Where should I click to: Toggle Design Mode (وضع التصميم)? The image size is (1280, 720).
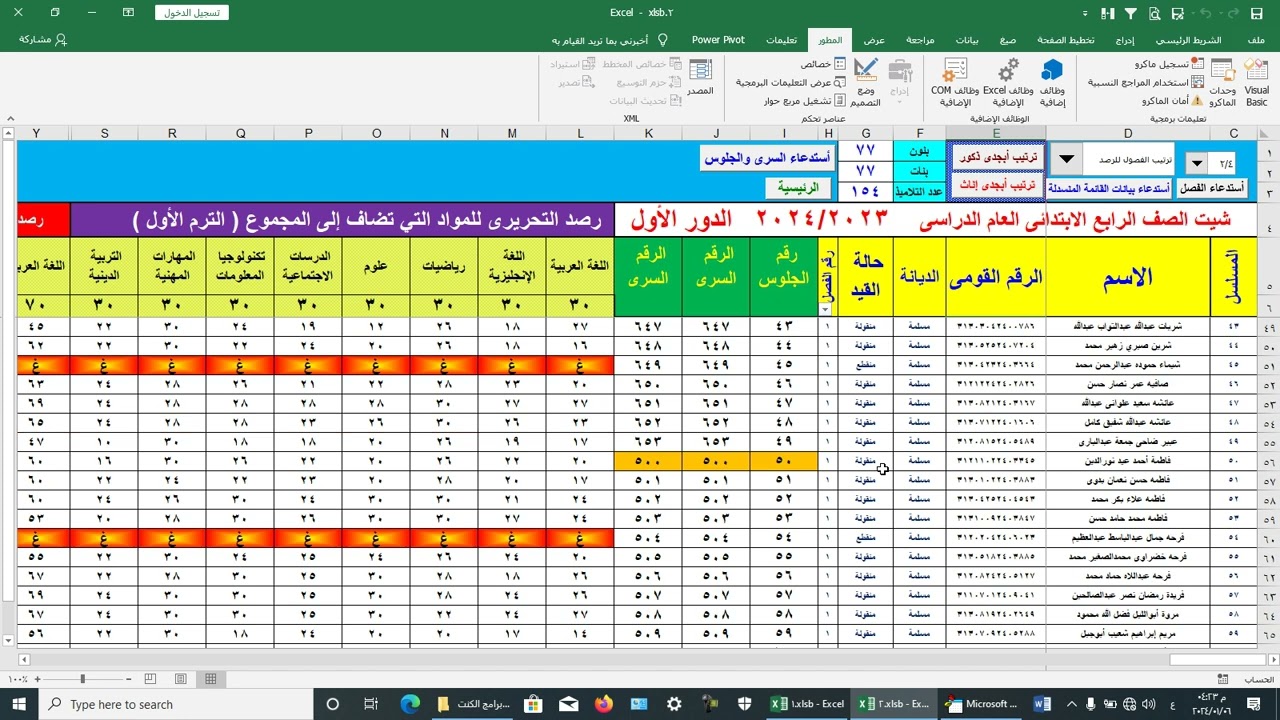[865, 82]
